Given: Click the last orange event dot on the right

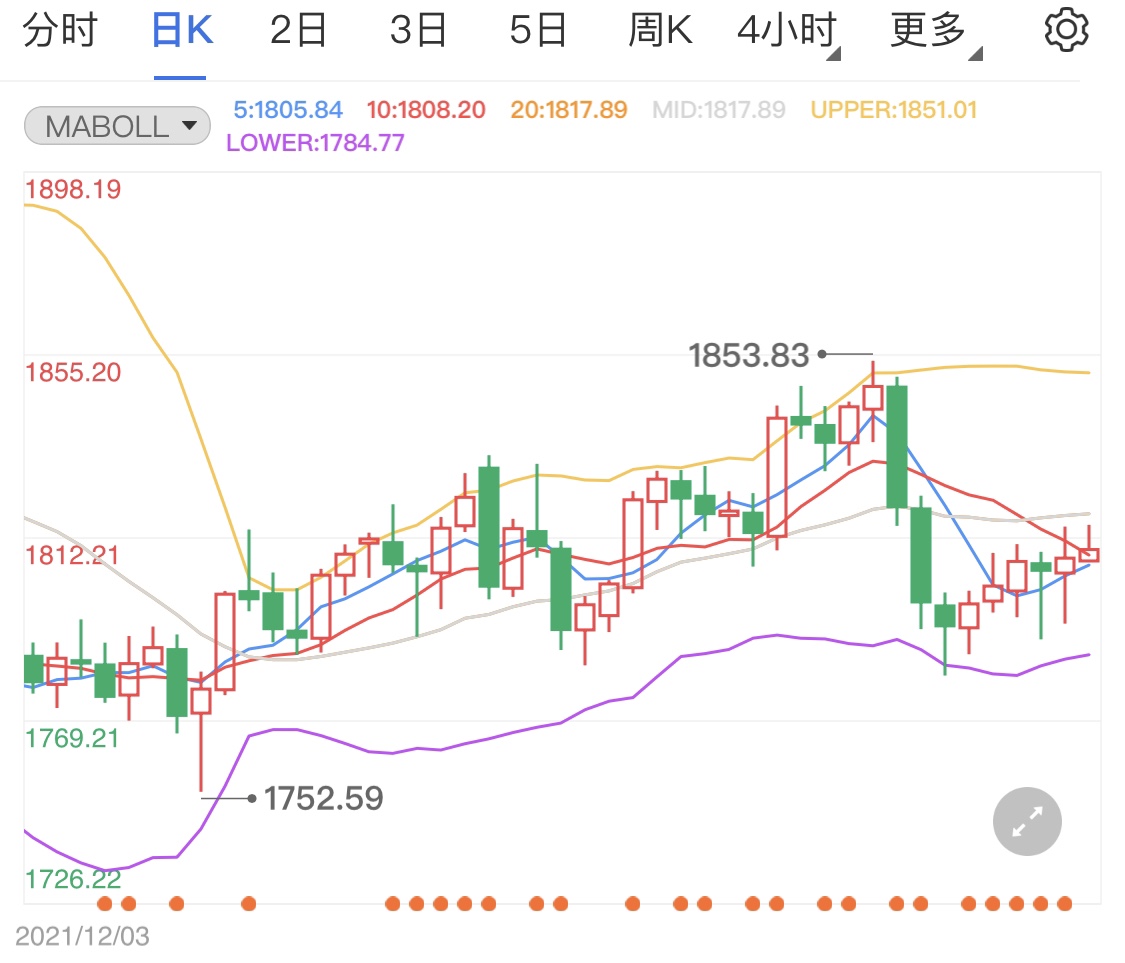Looking at the screenshot, I should pyautogui.click(x=1065, y=903).
